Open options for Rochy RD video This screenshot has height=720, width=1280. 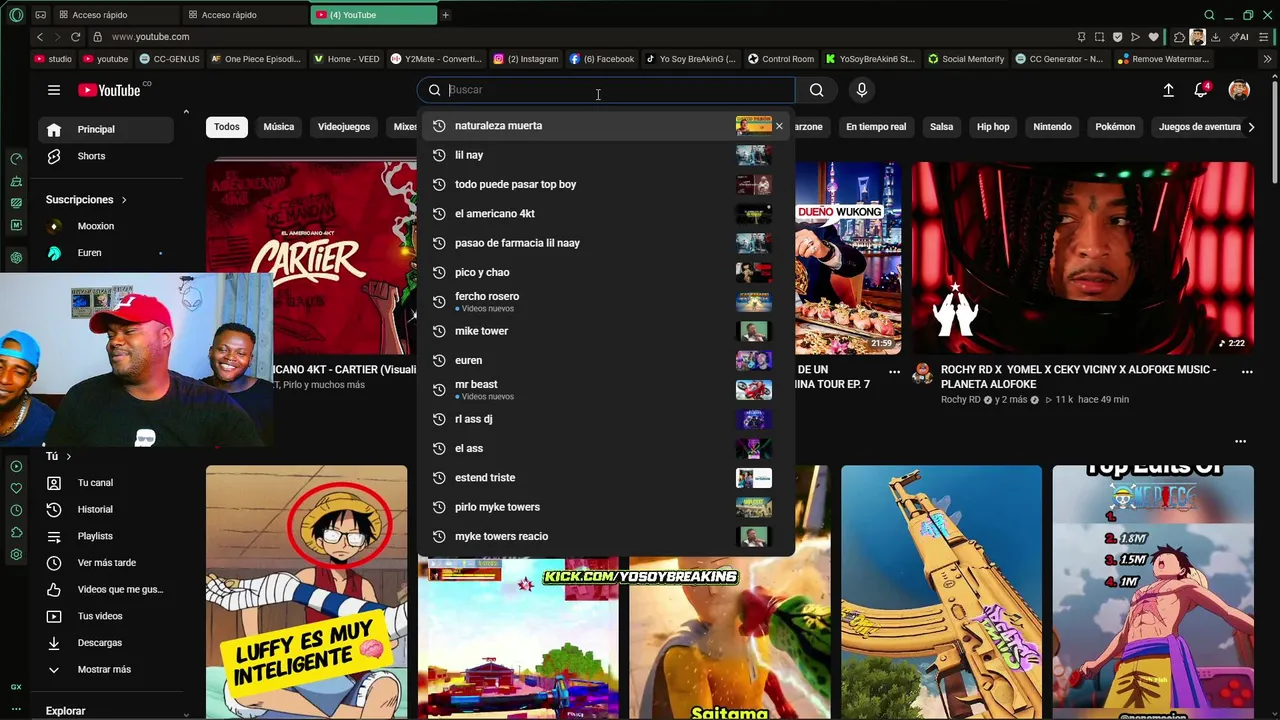point(1247,371)
